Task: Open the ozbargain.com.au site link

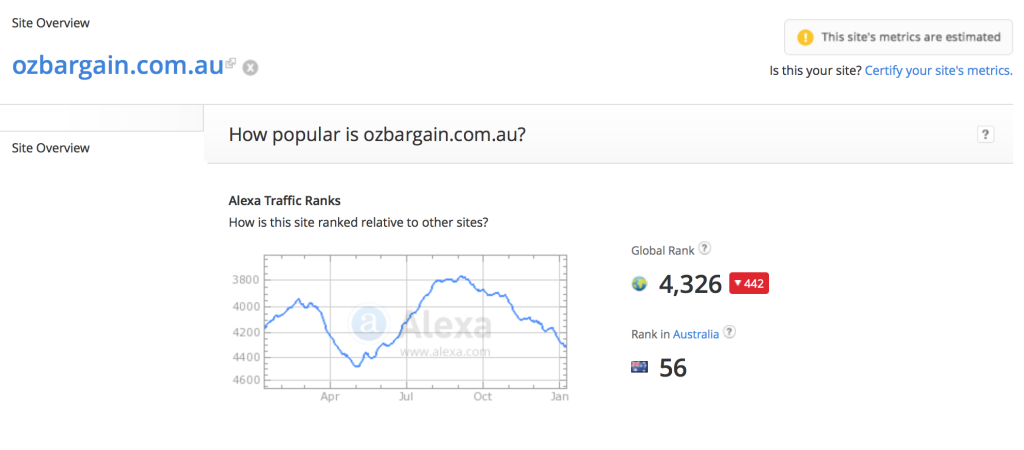Action: (x=118, y=67)
